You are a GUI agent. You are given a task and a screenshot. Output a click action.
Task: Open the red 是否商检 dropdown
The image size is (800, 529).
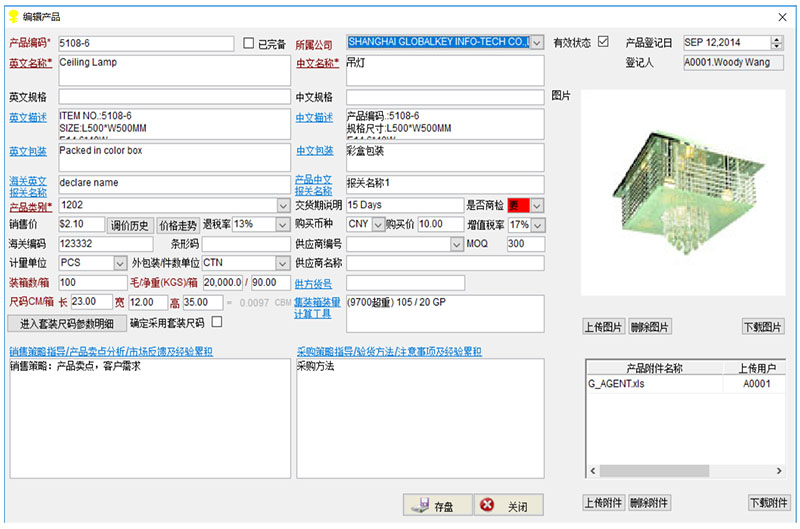point(537,205)
